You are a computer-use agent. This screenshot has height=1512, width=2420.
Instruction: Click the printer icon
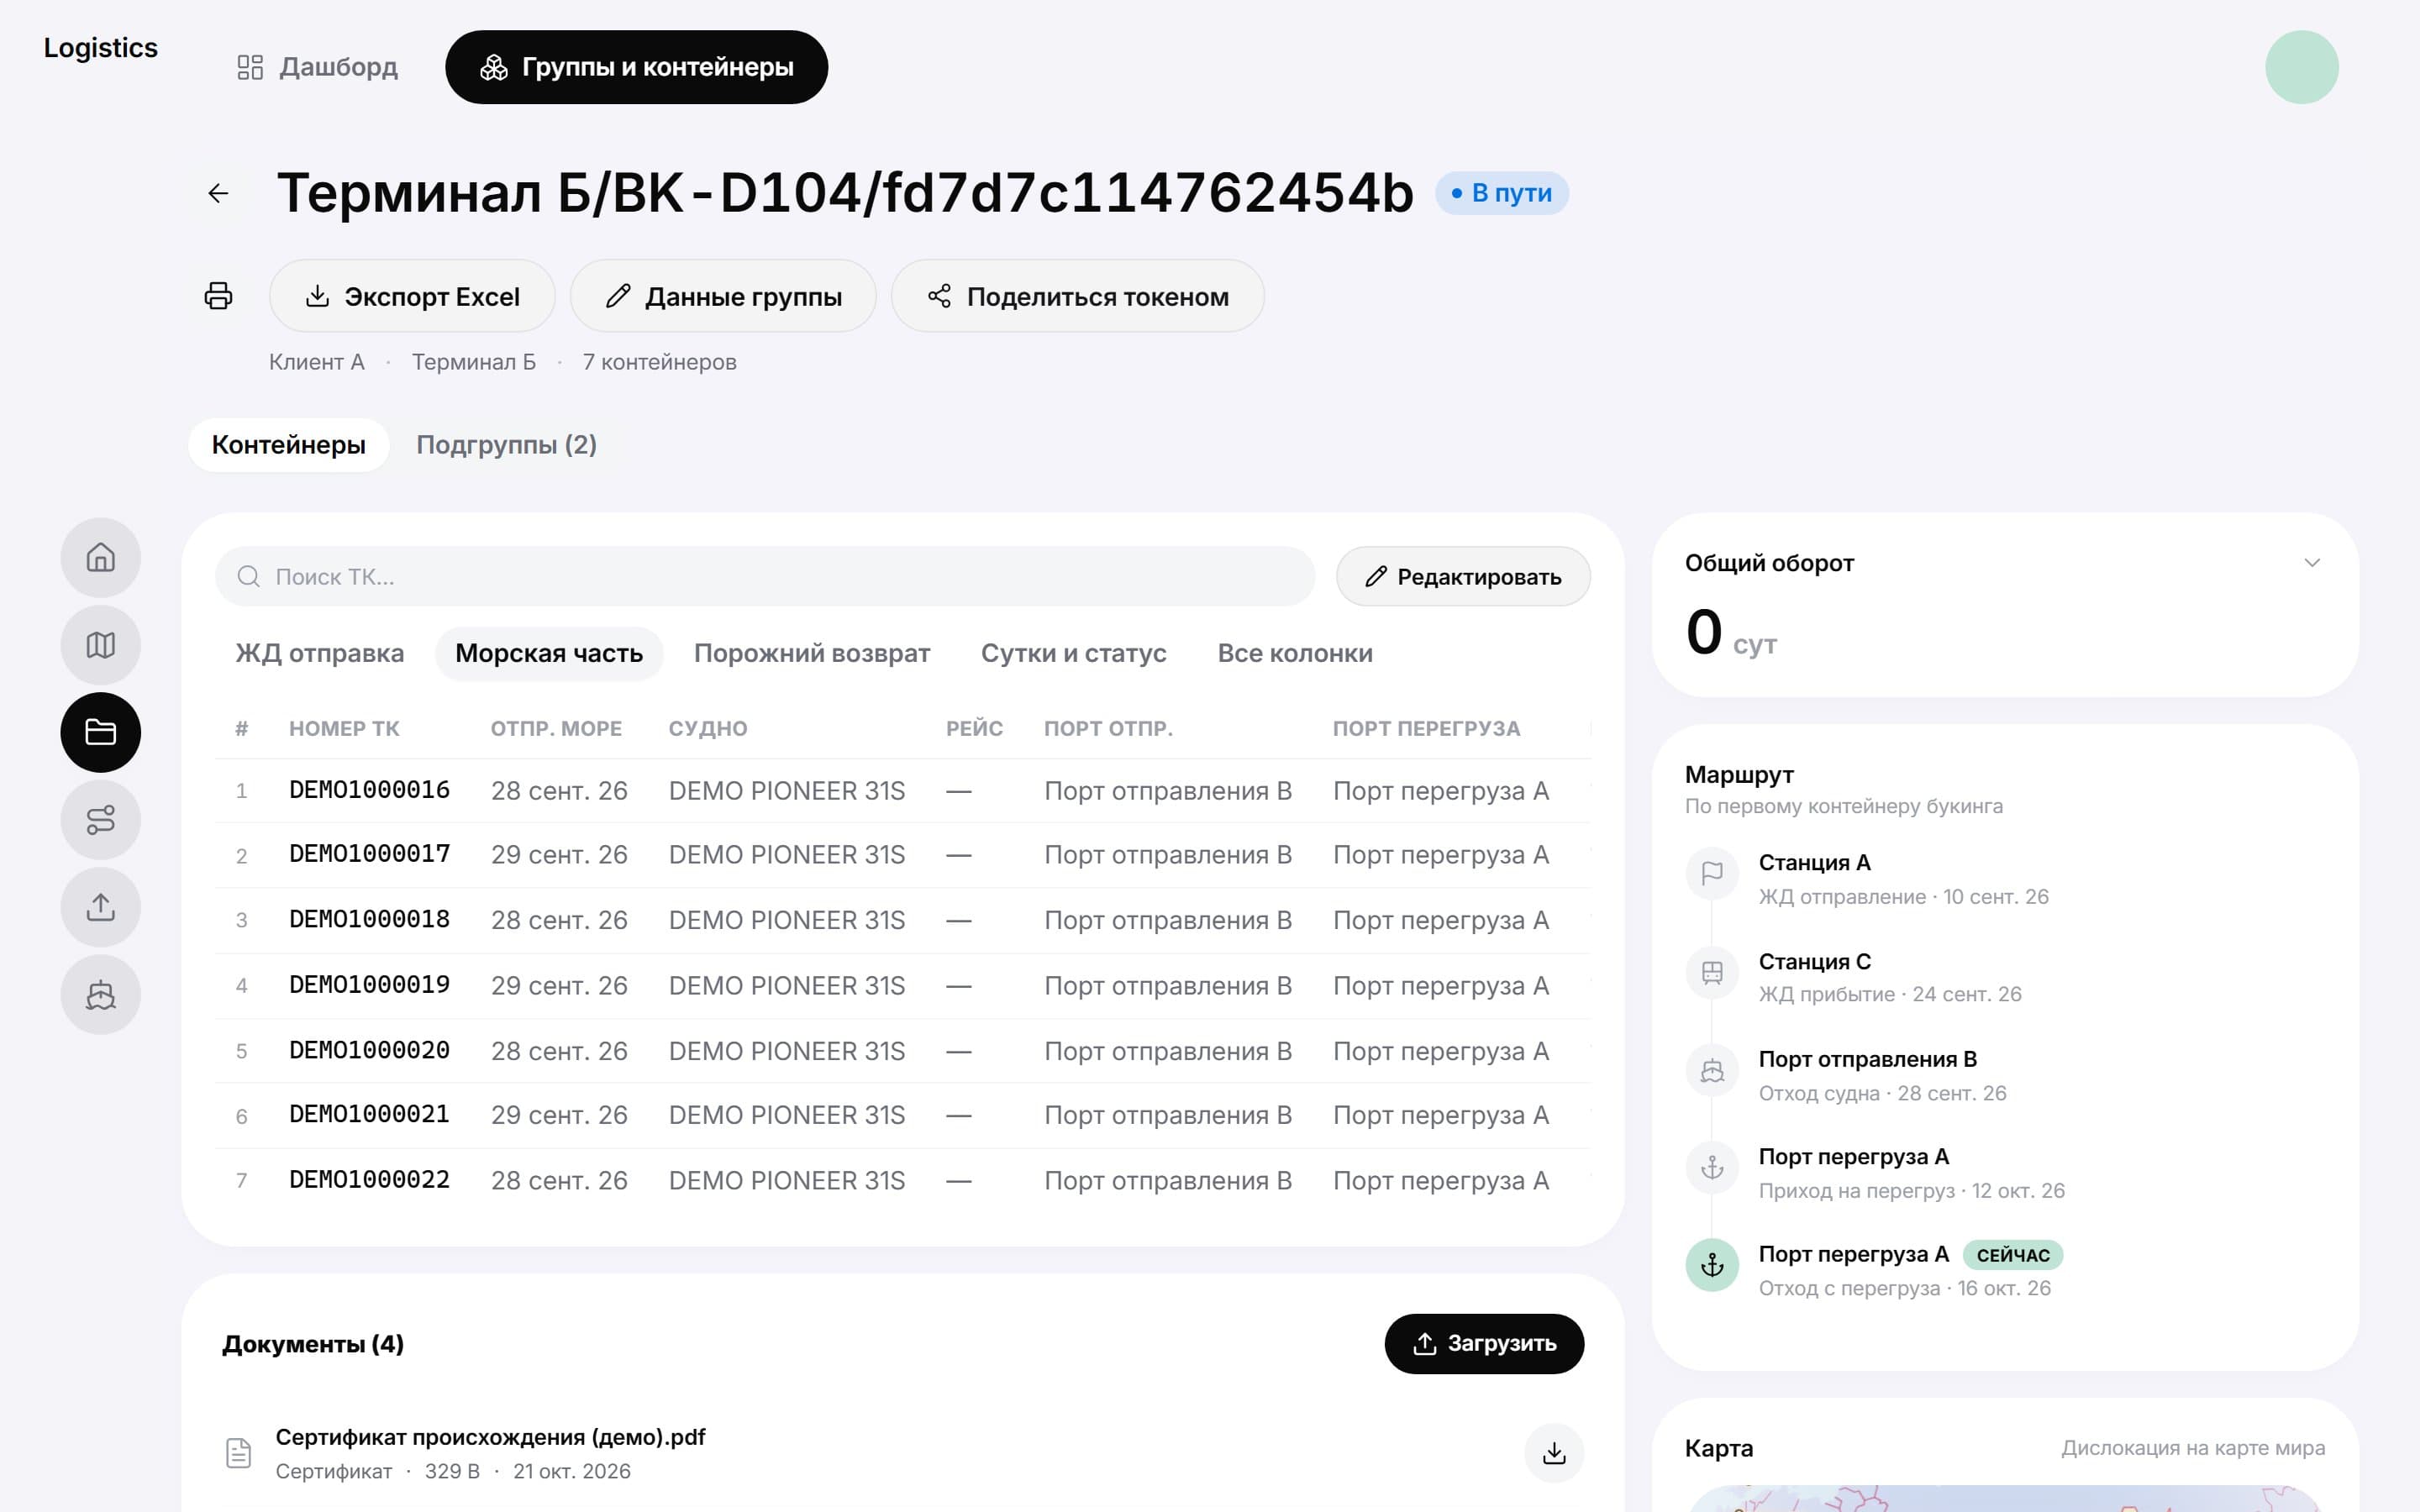218,296
